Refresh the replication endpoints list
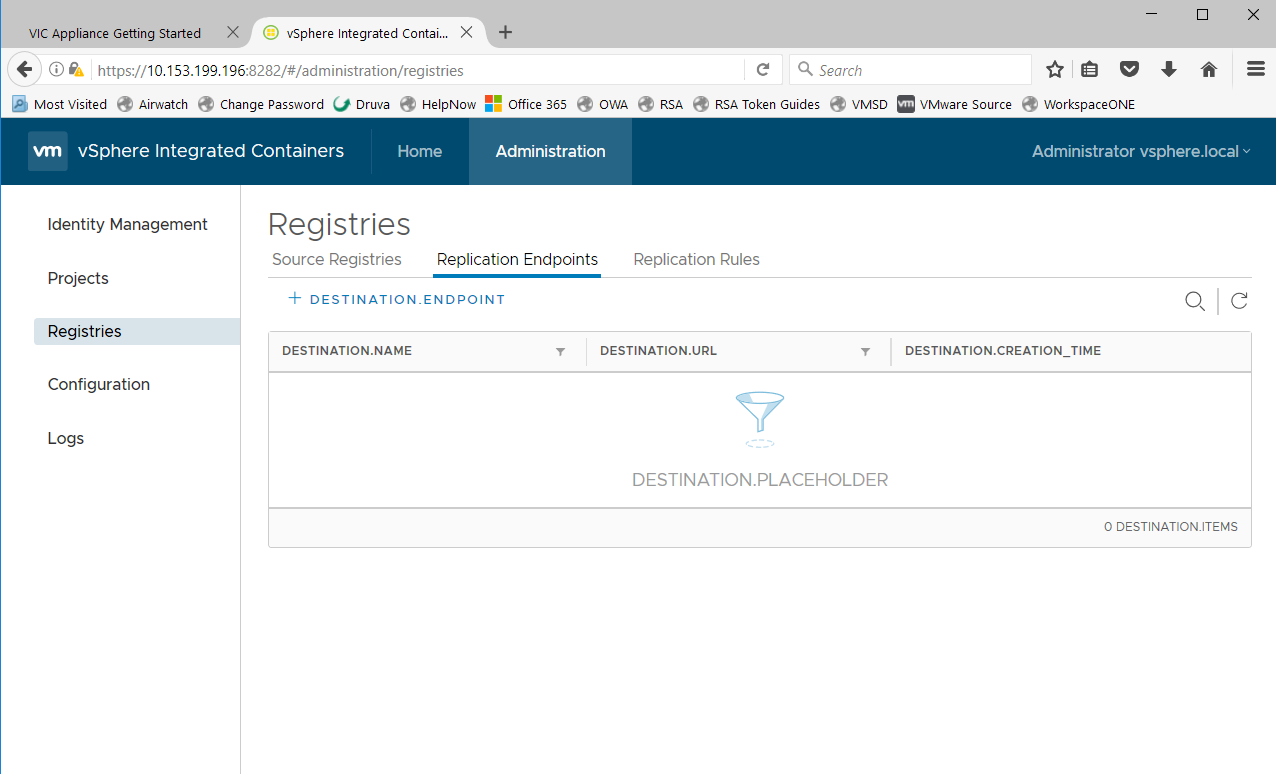Image resolution: width=1276 pixels, height=774 pixels. tap(1239, 301)
